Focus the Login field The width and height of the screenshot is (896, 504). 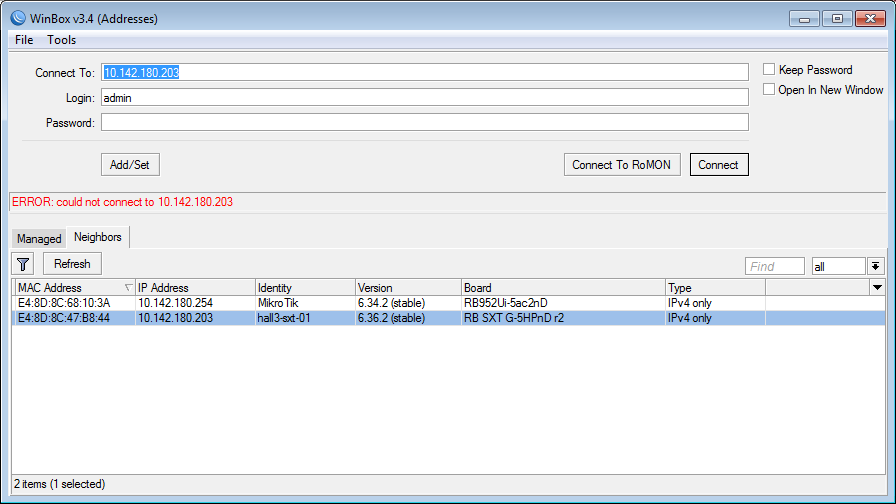click(425, 97)
